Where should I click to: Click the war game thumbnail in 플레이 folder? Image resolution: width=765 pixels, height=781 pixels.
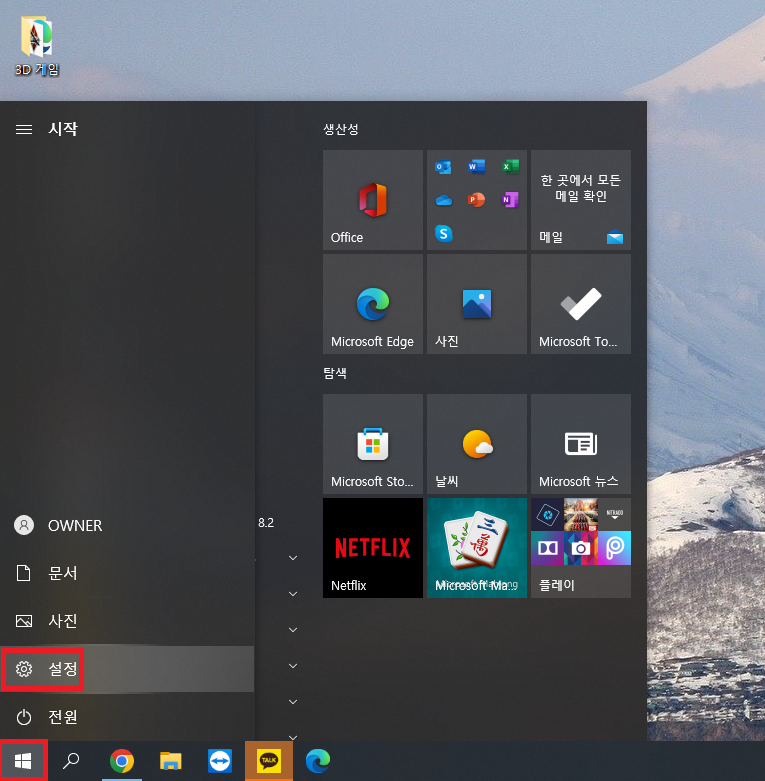coord(581,515)
